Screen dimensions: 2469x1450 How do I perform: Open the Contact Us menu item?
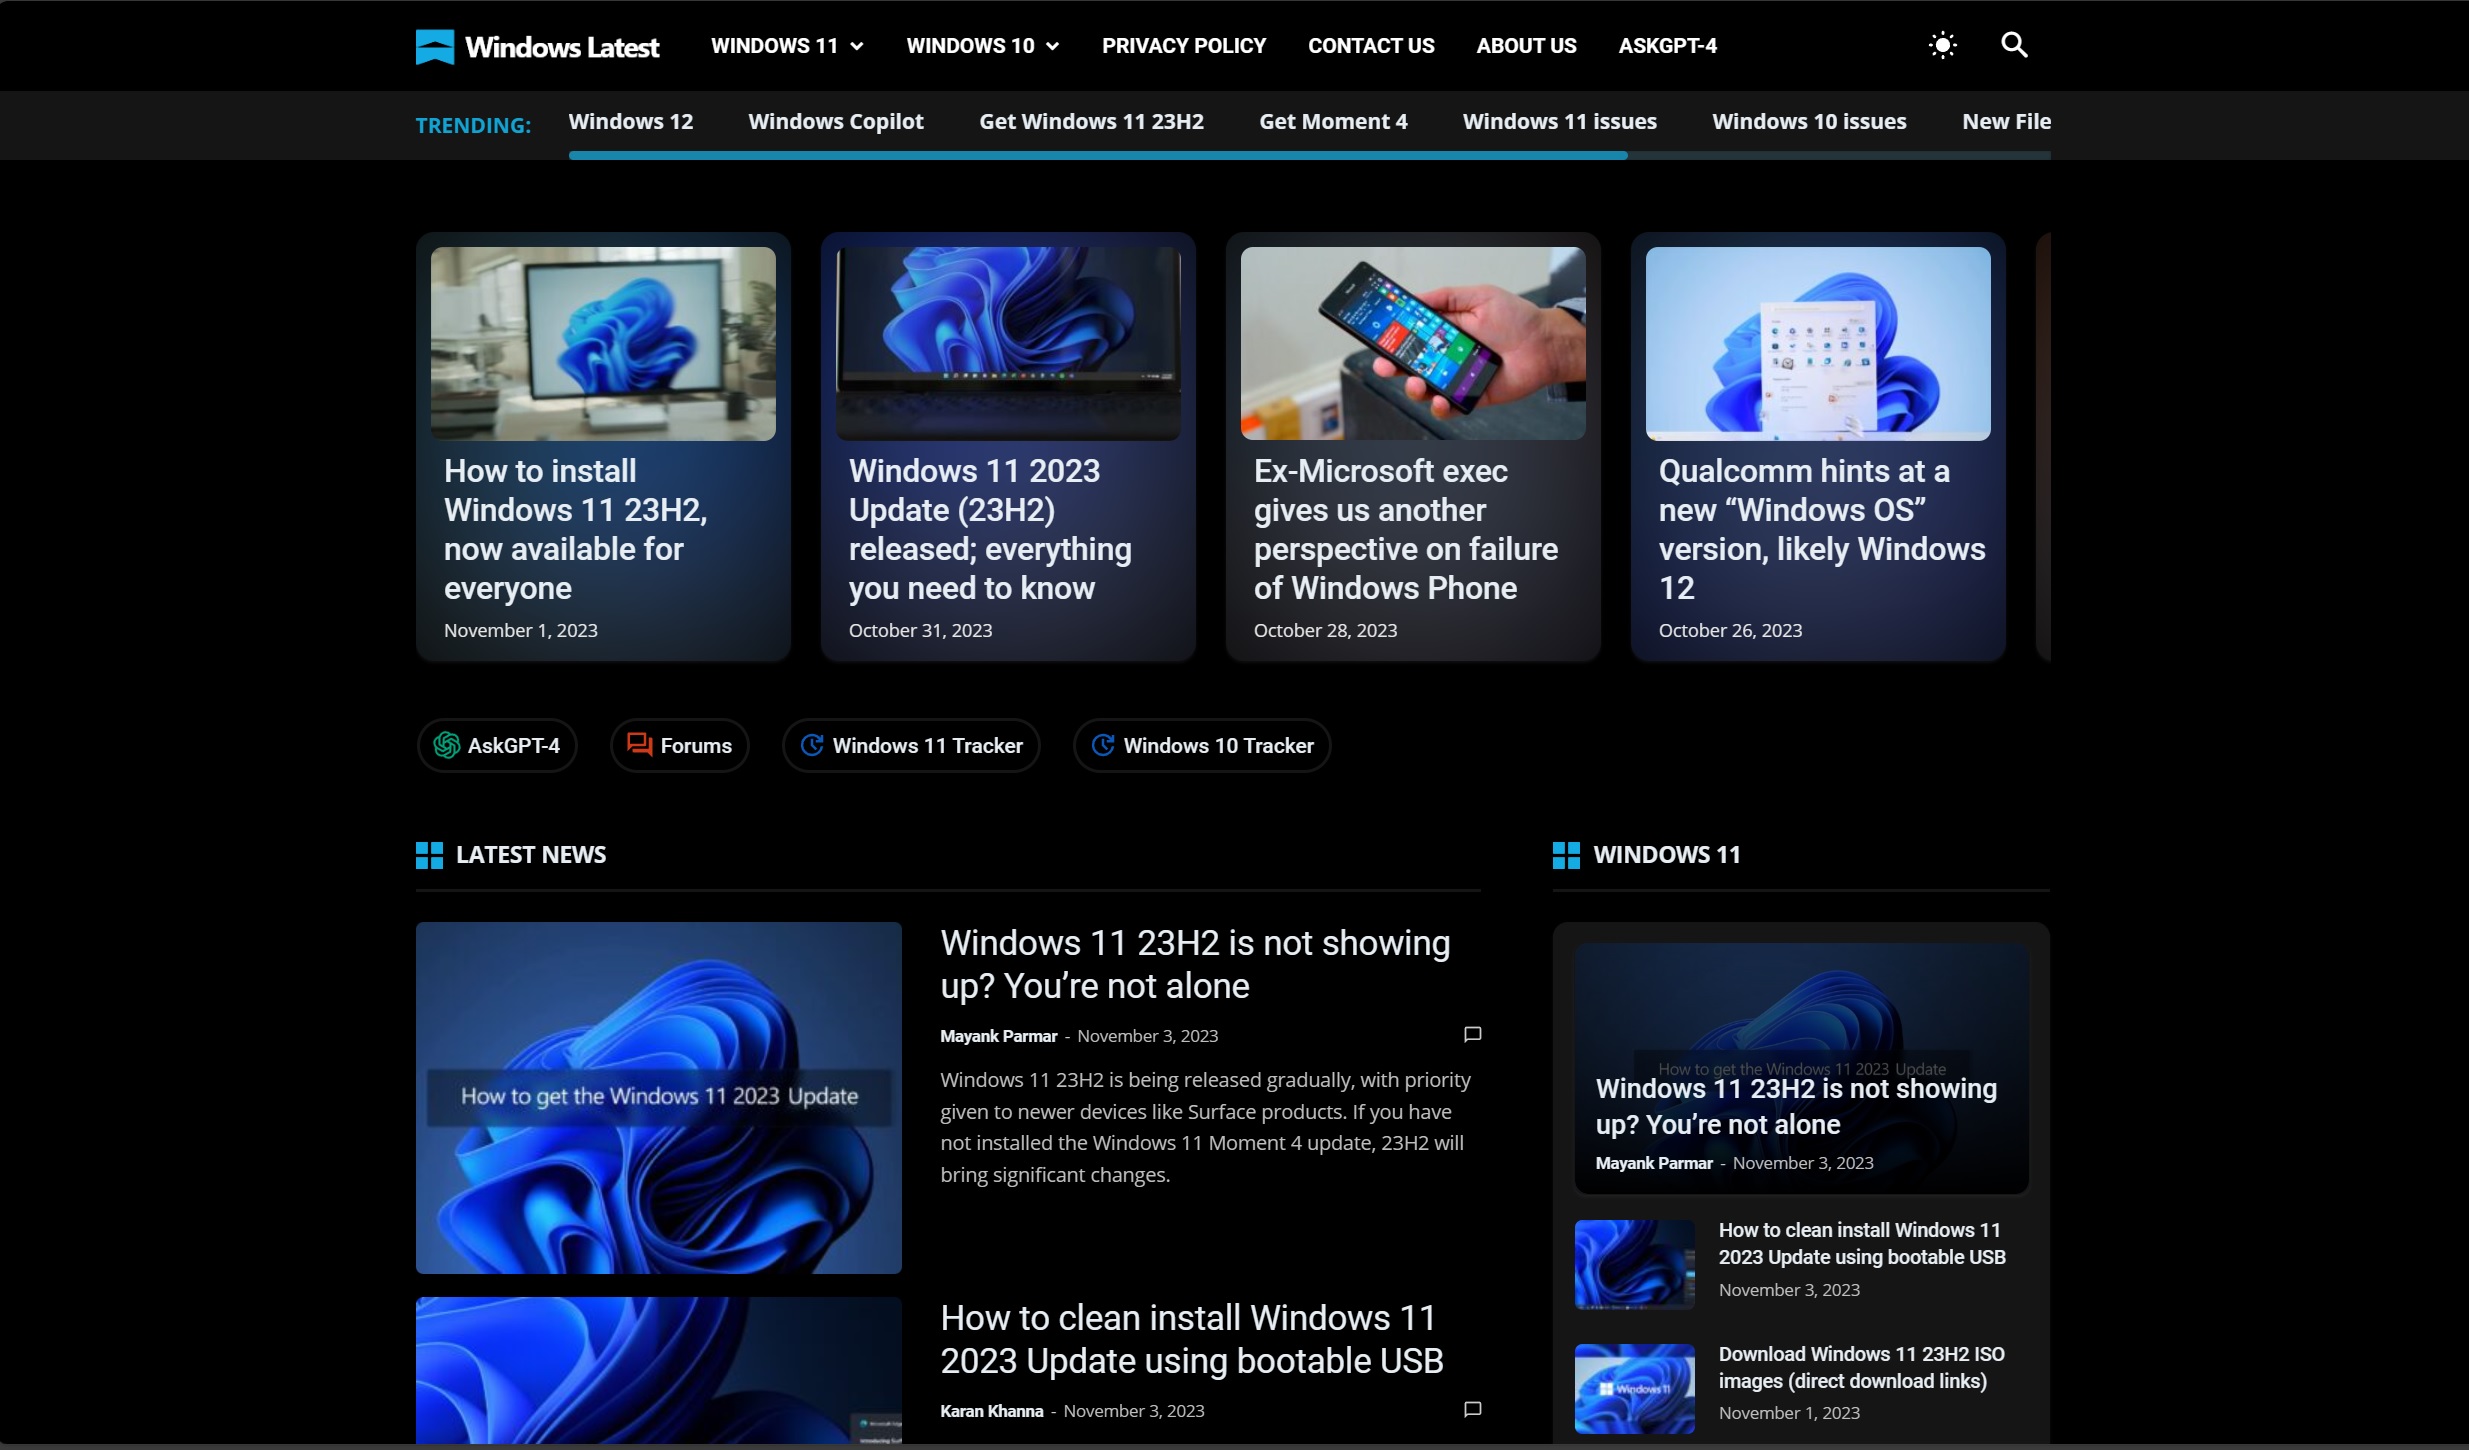pyautogui.click(x=1371, y=46)
